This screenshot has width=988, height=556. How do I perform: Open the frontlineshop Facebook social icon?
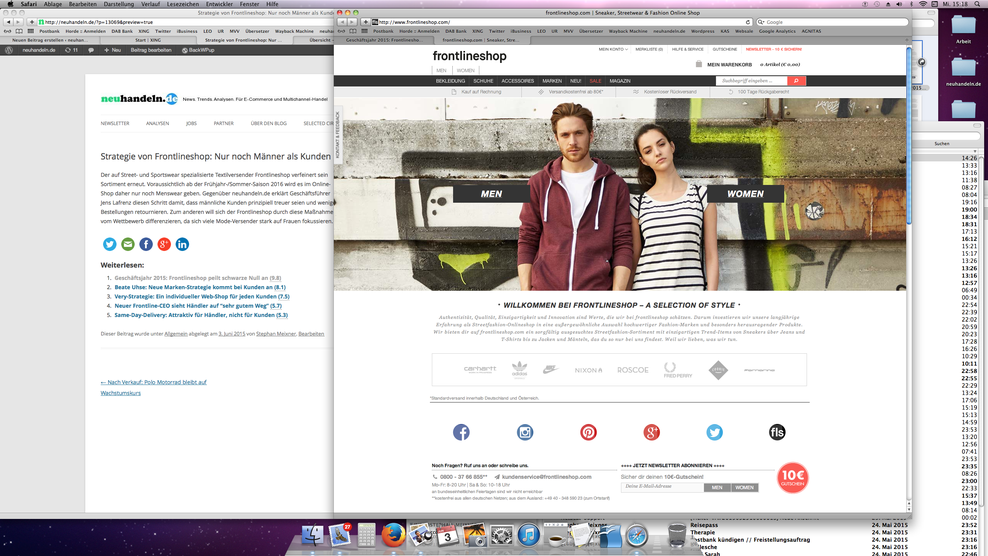[x=461, y=432]
